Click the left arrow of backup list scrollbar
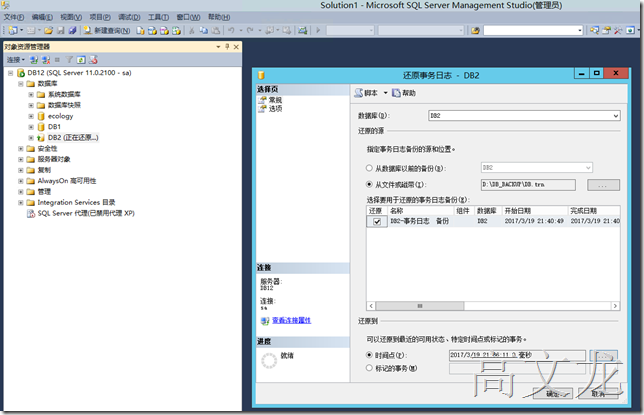This screenshot has height=415, width=644. (371, 306)
